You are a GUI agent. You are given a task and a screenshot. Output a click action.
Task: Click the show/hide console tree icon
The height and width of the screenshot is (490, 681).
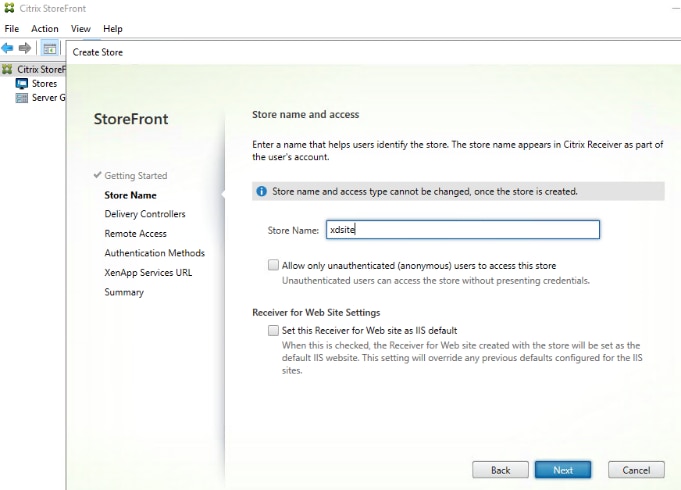50,48
